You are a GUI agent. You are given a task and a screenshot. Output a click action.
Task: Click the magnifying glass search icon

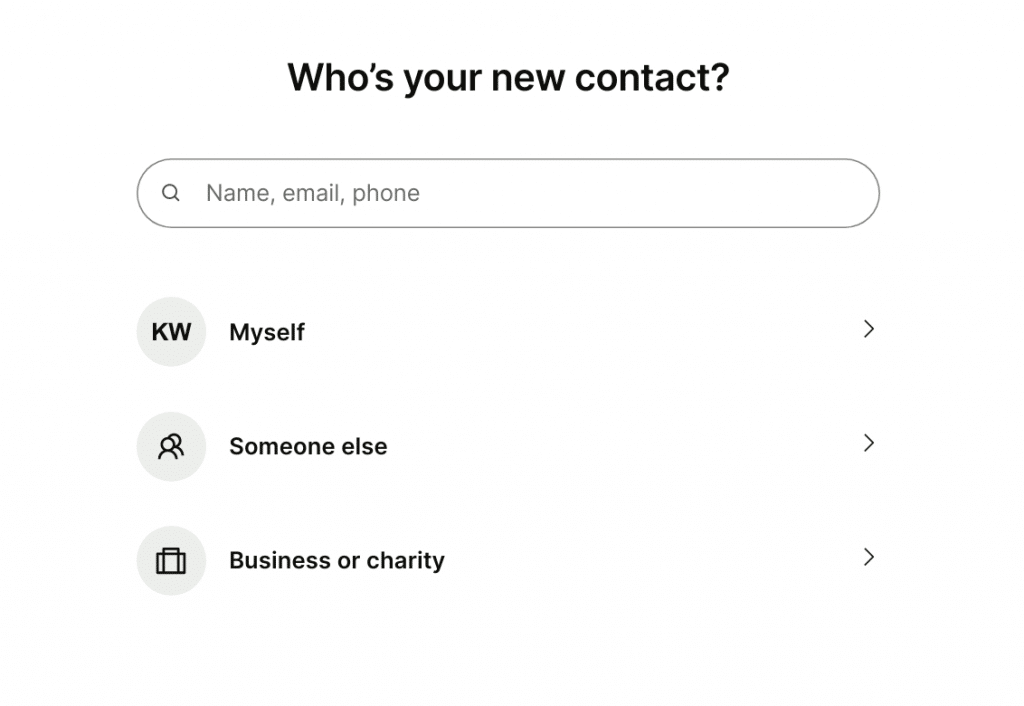[x=170, y=193]
